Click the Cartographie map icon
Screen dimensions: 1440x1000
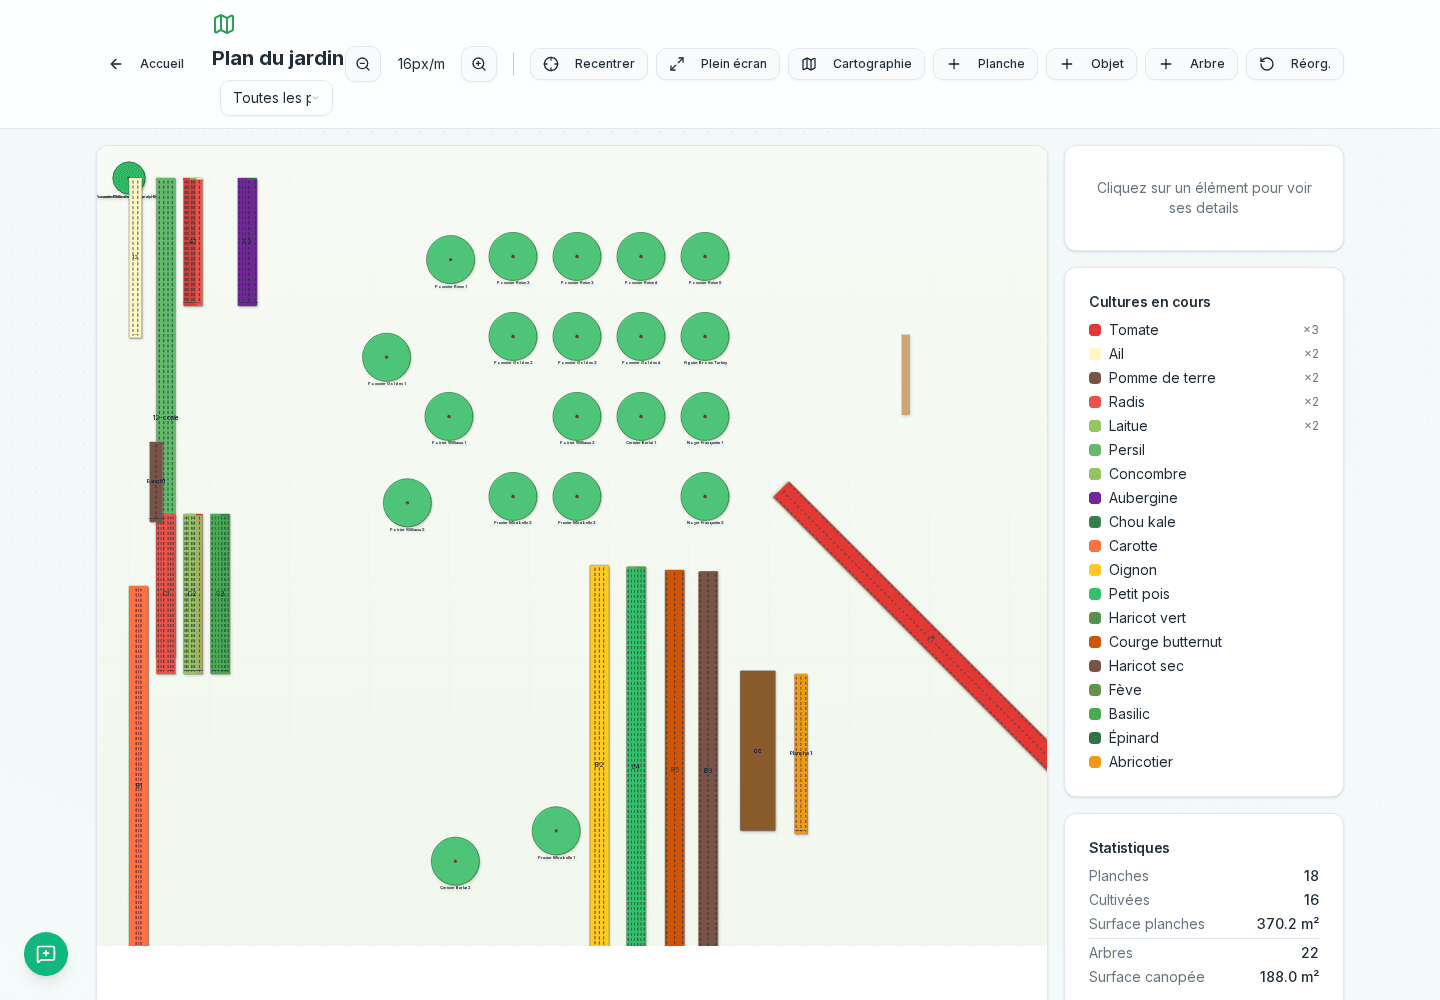point(809,64)
